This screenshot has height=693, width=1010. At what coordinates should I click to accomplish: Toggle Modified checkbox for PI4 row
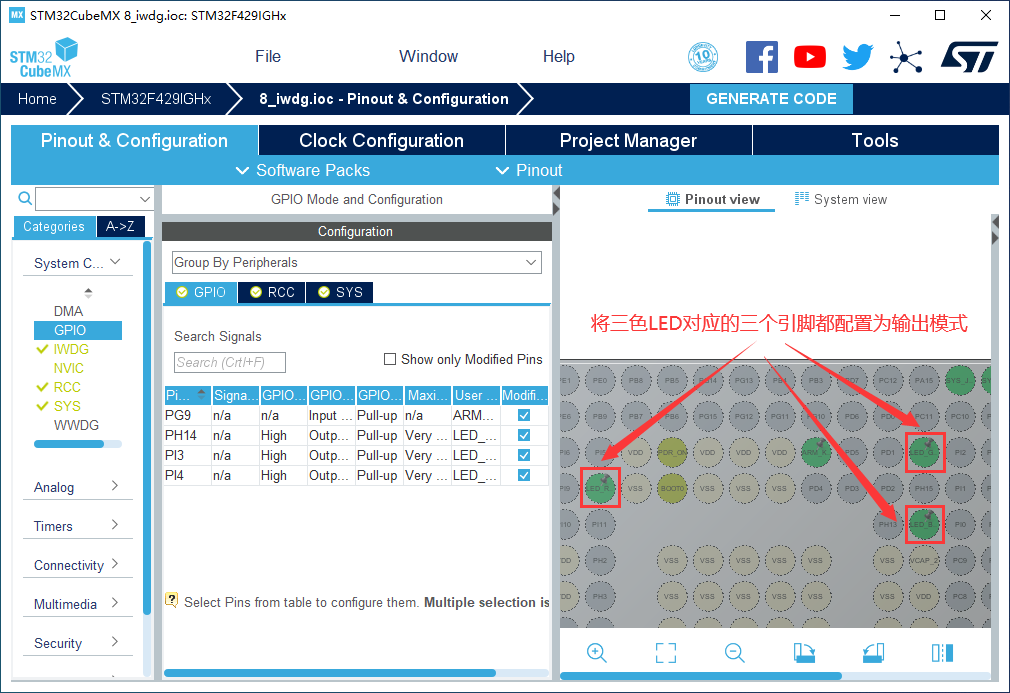click(524, 475)
